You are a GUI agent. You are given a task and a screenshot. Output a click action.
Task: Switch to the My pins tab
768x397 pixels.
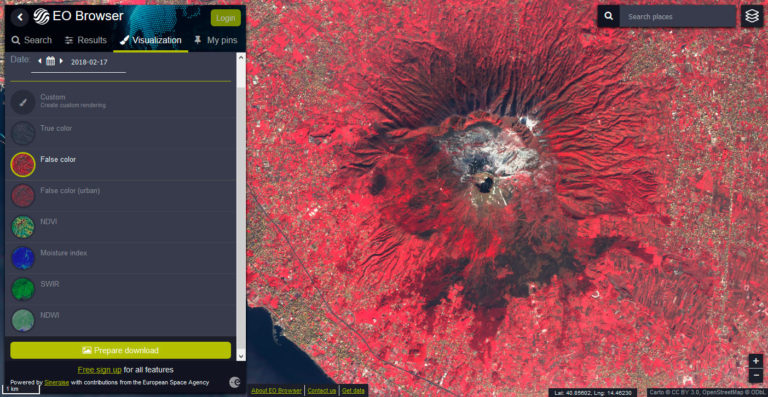(216, 40)
